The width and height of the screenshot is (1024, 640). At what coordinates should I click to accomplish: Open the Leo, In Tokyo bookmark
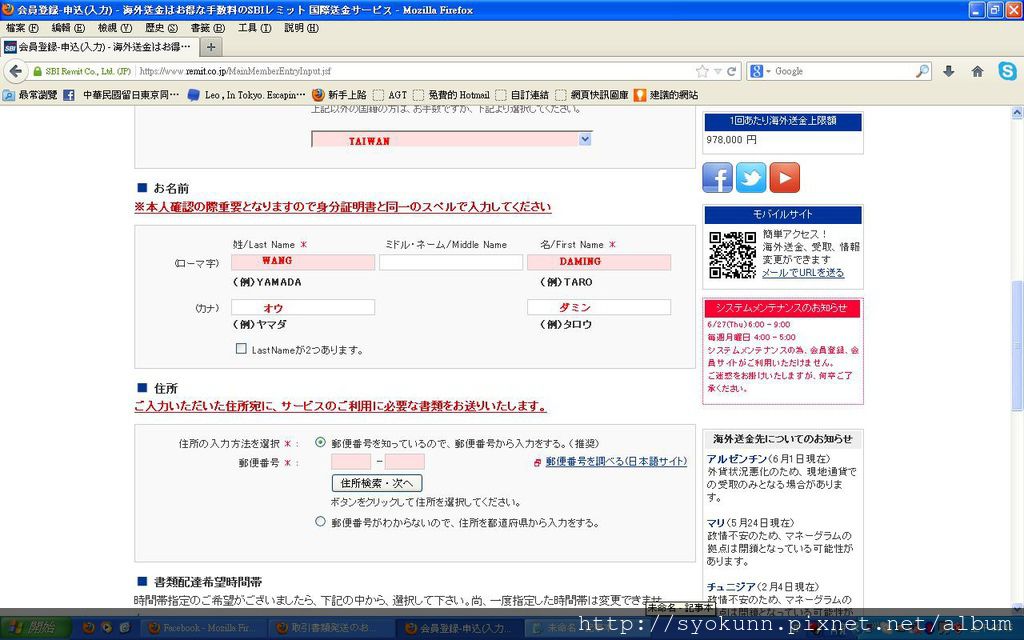[x=247, y=95]
